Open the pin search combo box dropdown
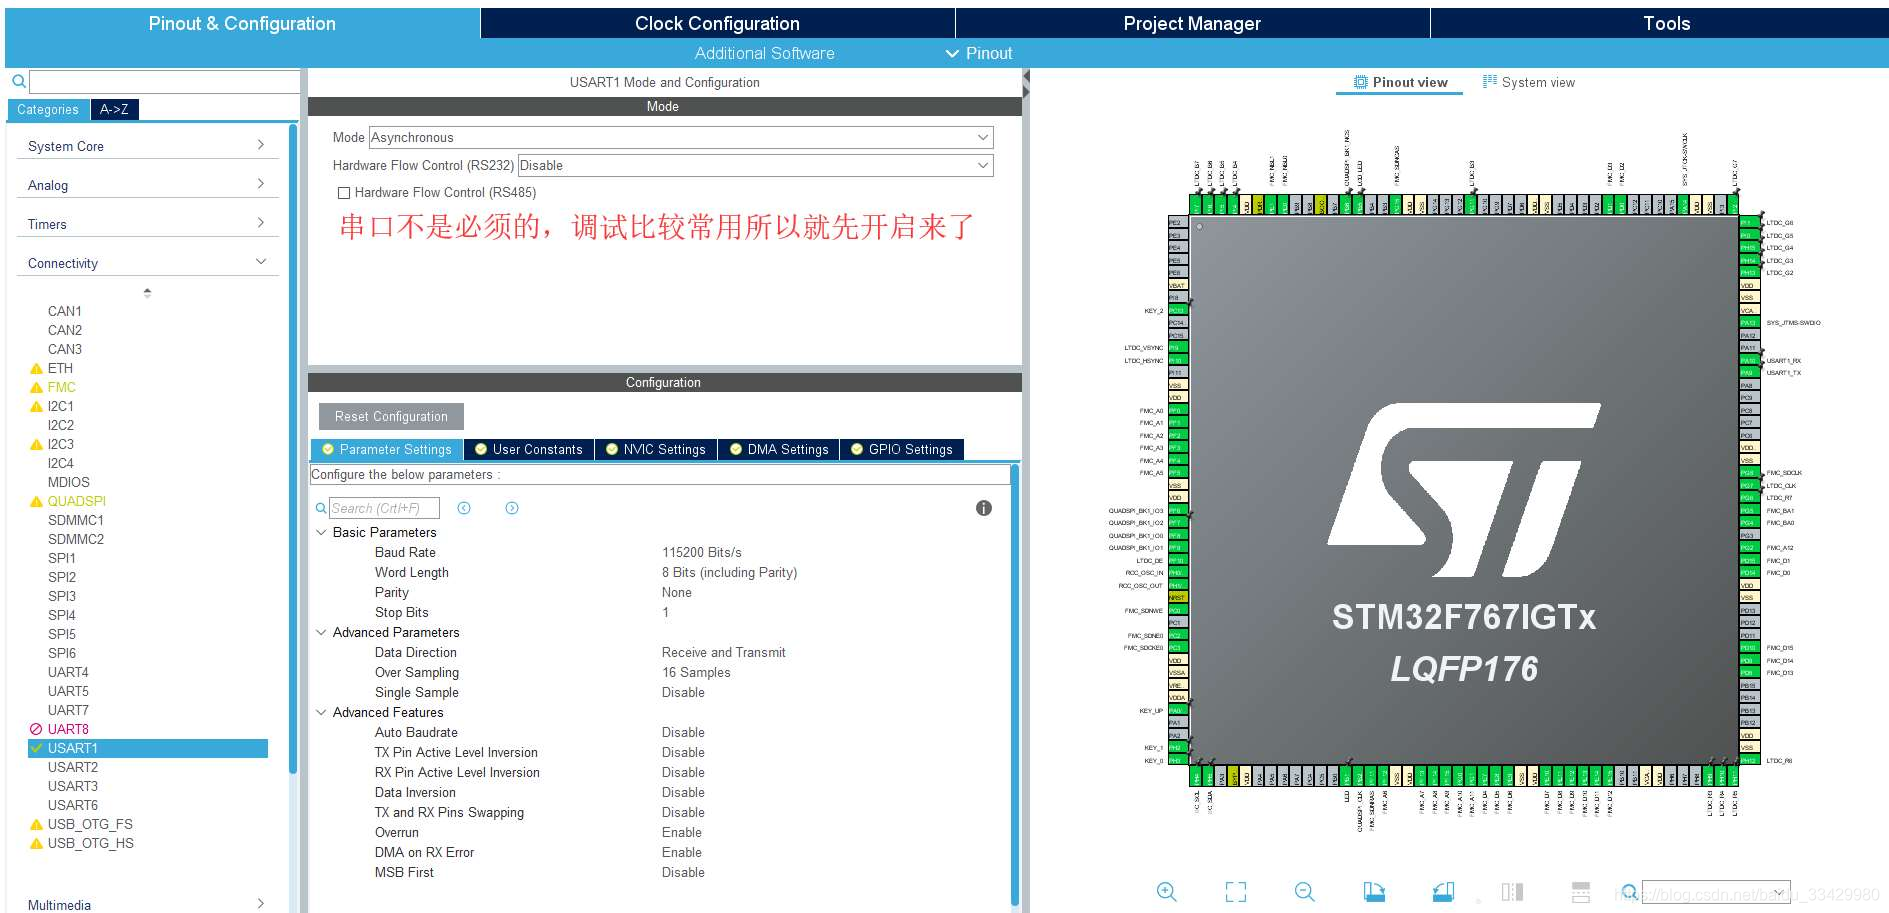Screen dimensions: 1889x913 pyautogui.click(x=1781, y=893)
